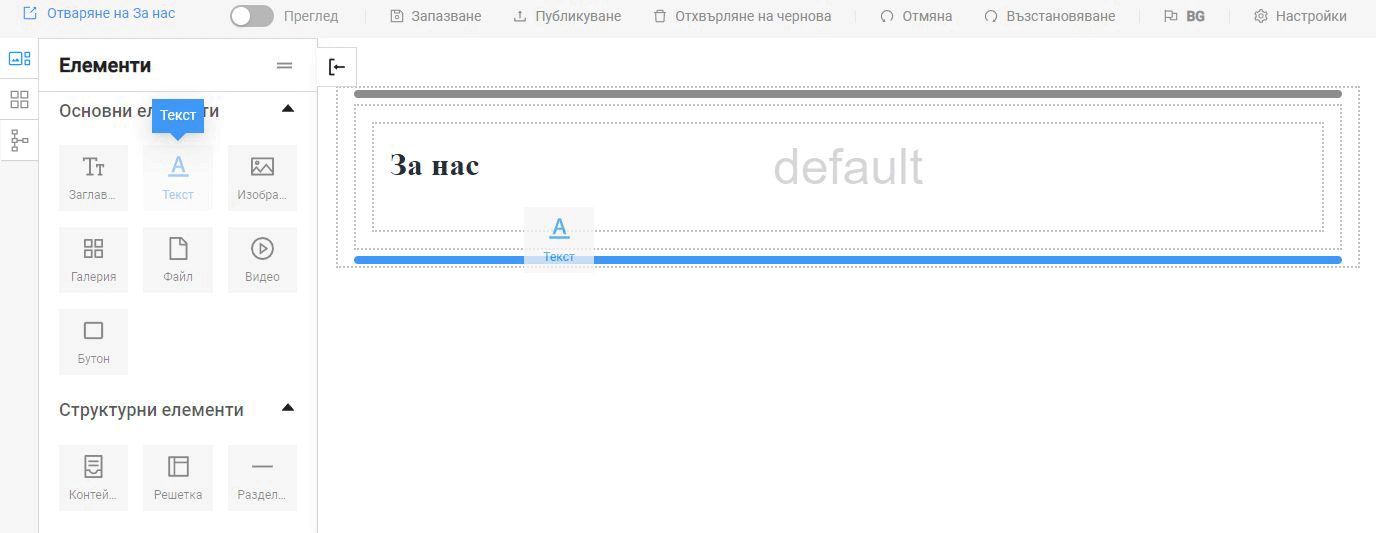Switch to the structure tree sidebar tab
This screenshot has height=533, width=1376.
click(x=19, y=140)
